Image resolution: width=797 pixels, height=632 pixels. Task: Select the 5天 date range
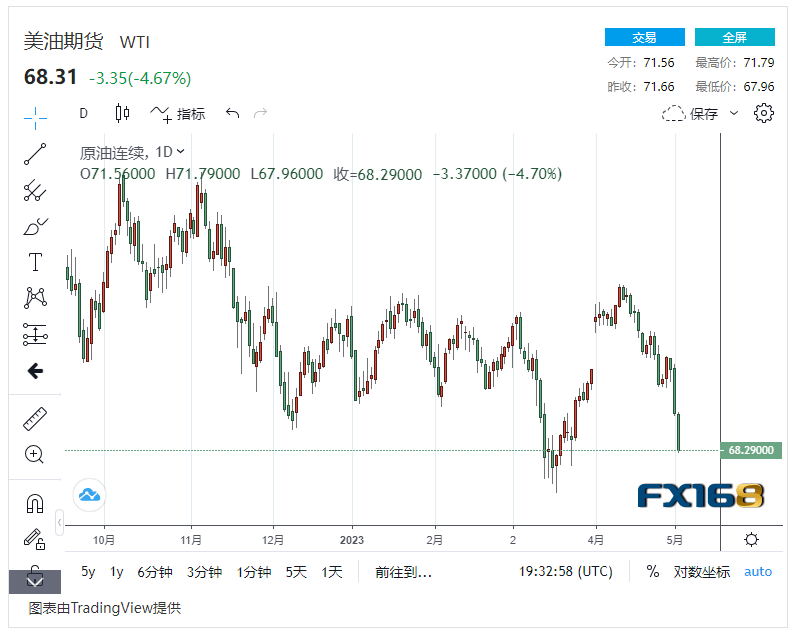[x=296, y=572]
